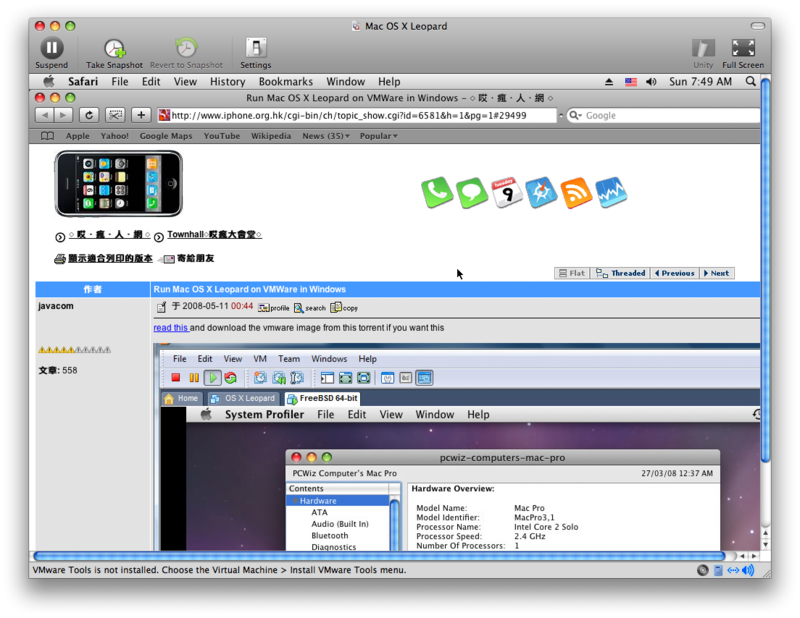
Task: Open the Yahoo! bookmark
Action: tap(114, 136)
